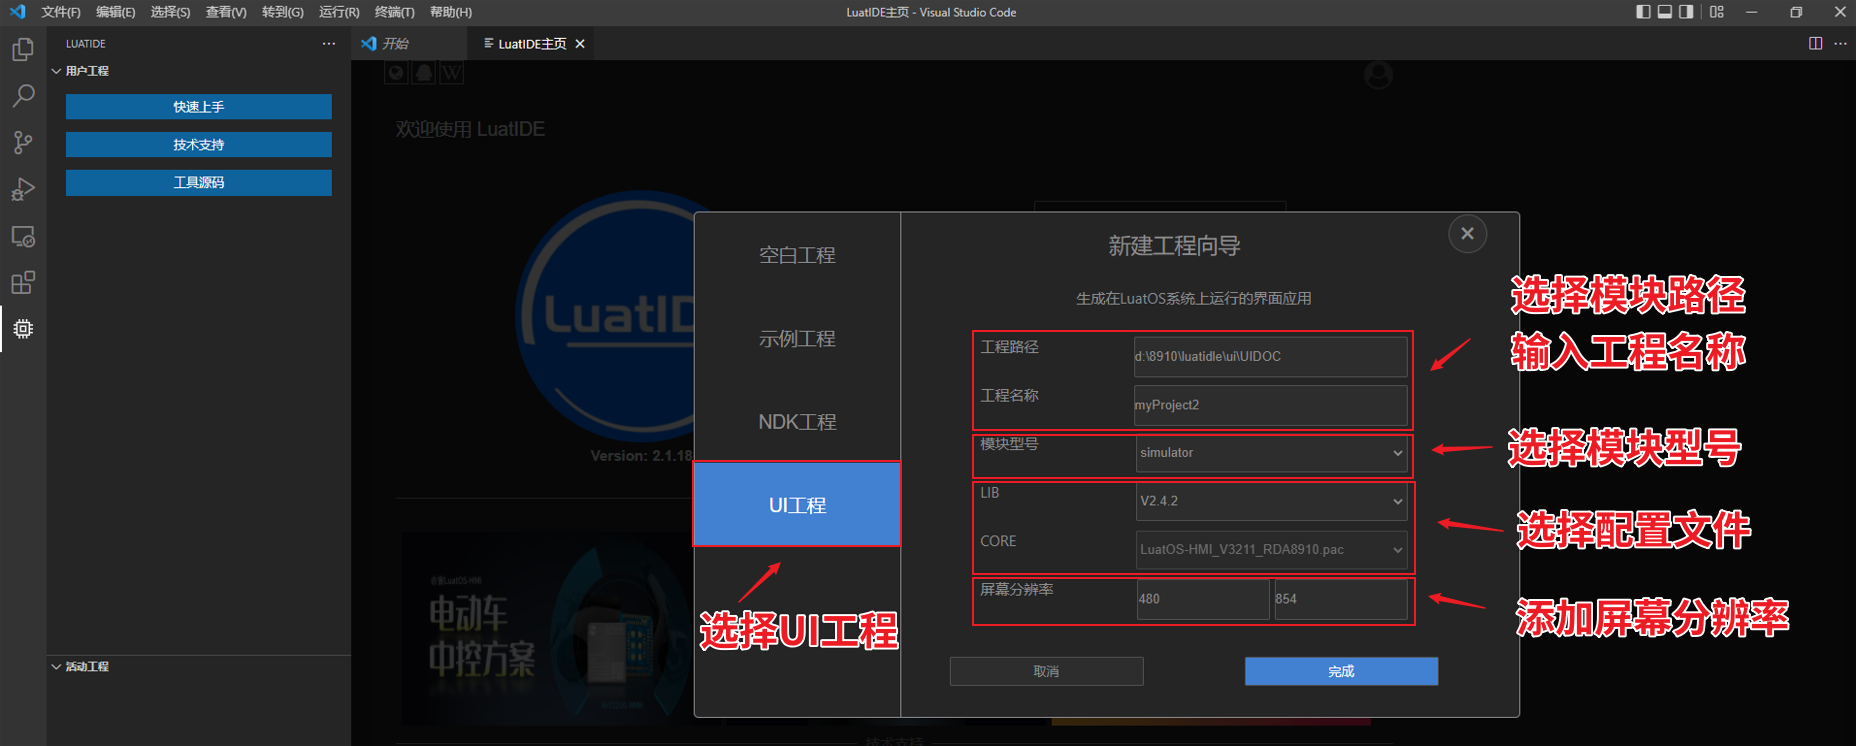
Task: Click the screen width field showing 480
Action: [1203, 599]
